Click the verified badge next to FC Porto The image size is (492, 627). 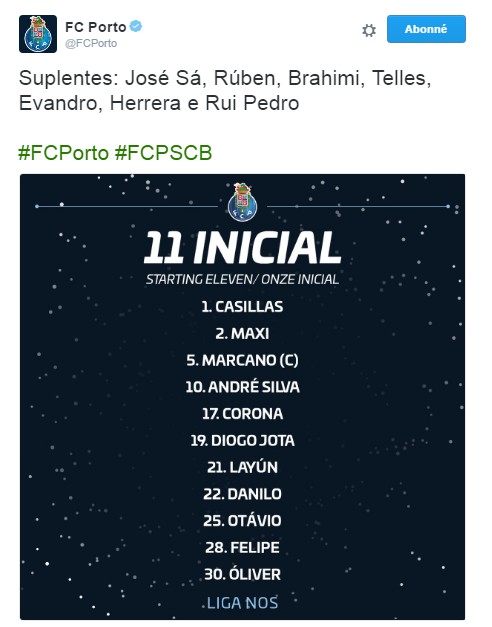click(136, 26)
